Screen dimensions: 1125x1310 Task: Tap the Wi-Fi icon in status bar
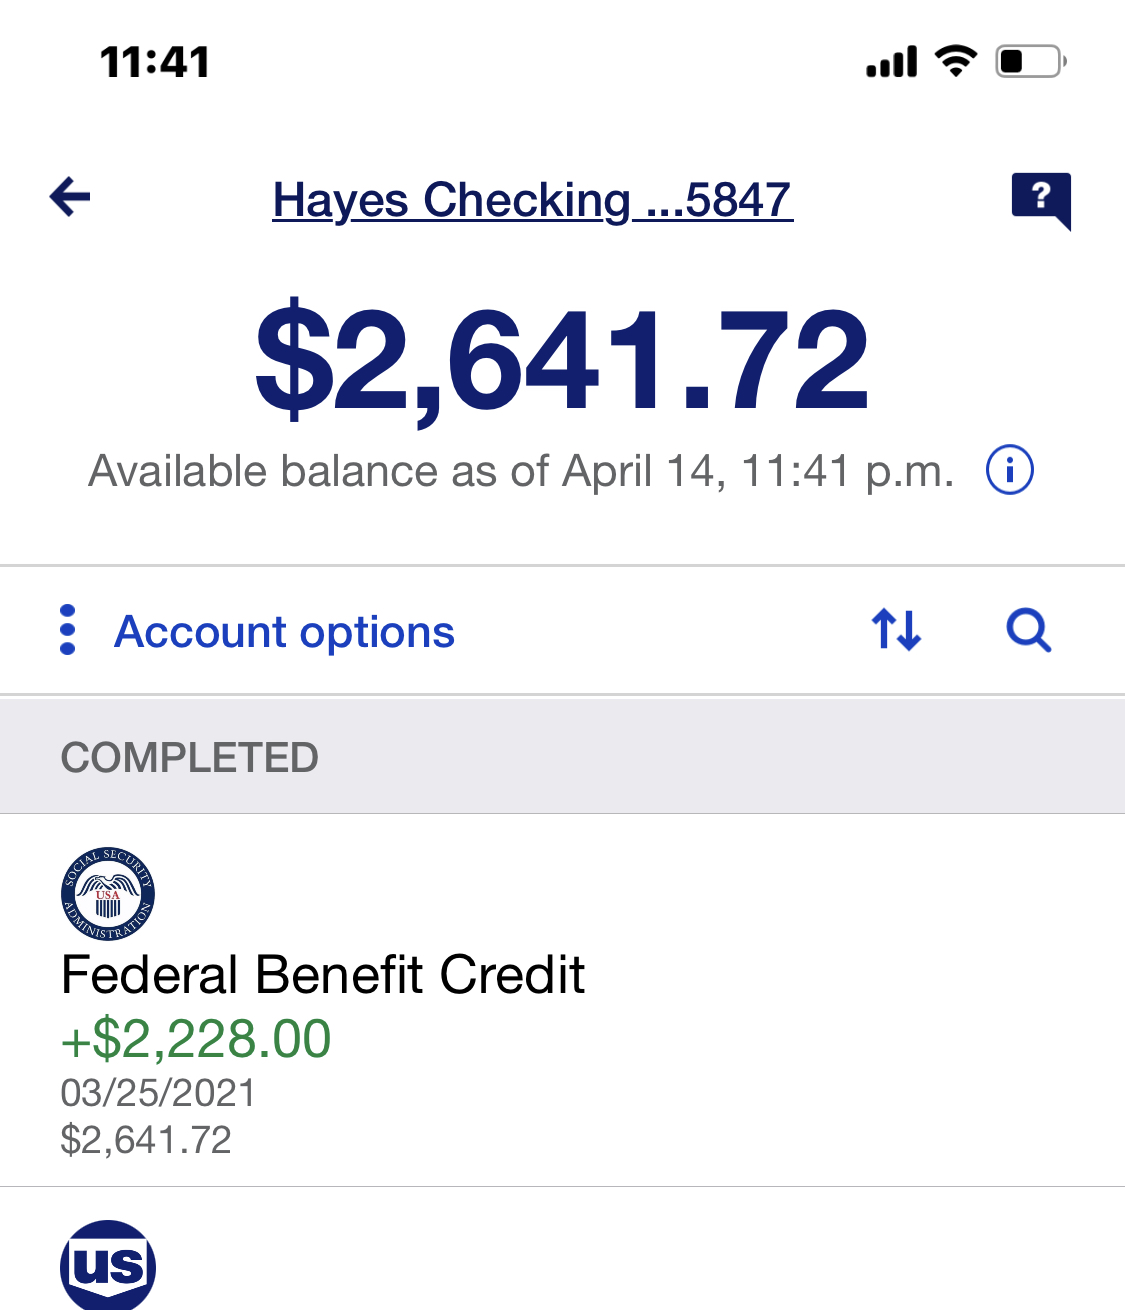(x=956, y=62)
